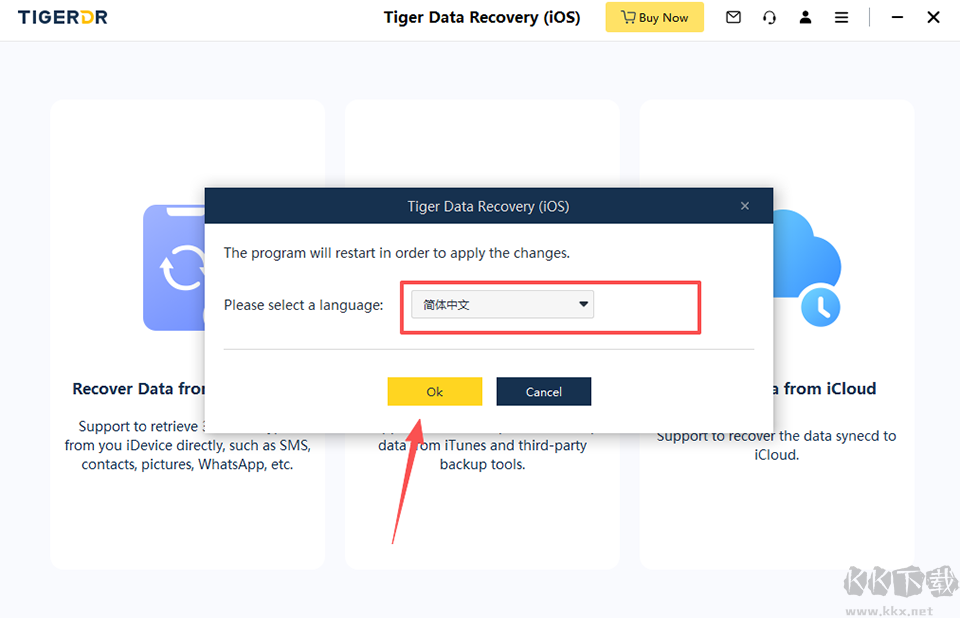Screen dimensions: 960x618
Task: Confirm with the Ok button
Action: coord(435,391)
